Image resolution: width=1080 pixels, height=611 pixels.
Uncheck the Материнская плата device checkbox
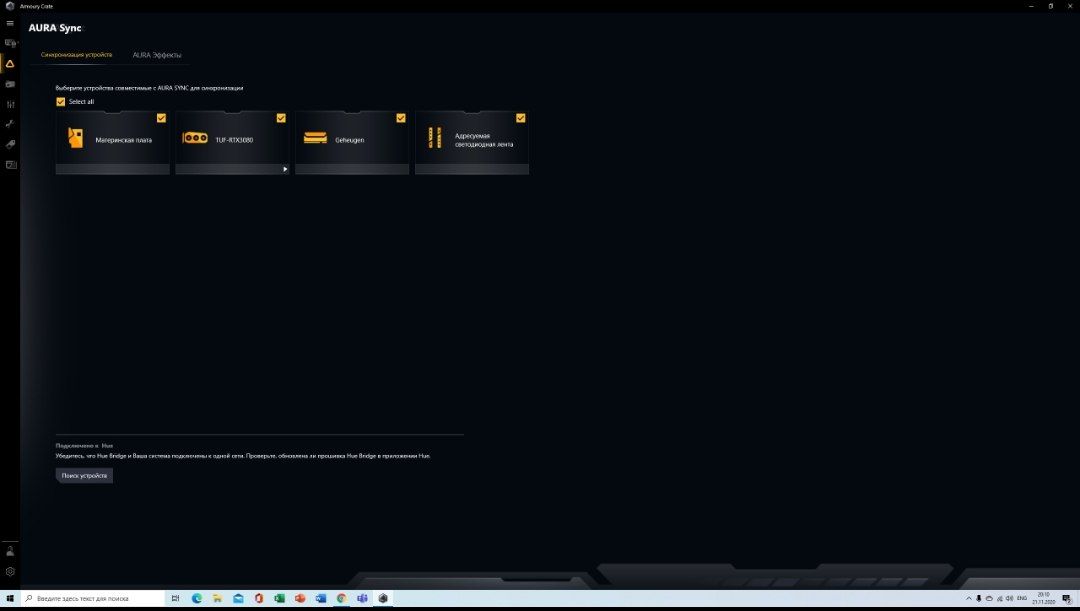pyautogui.click(x=161, y=118)
